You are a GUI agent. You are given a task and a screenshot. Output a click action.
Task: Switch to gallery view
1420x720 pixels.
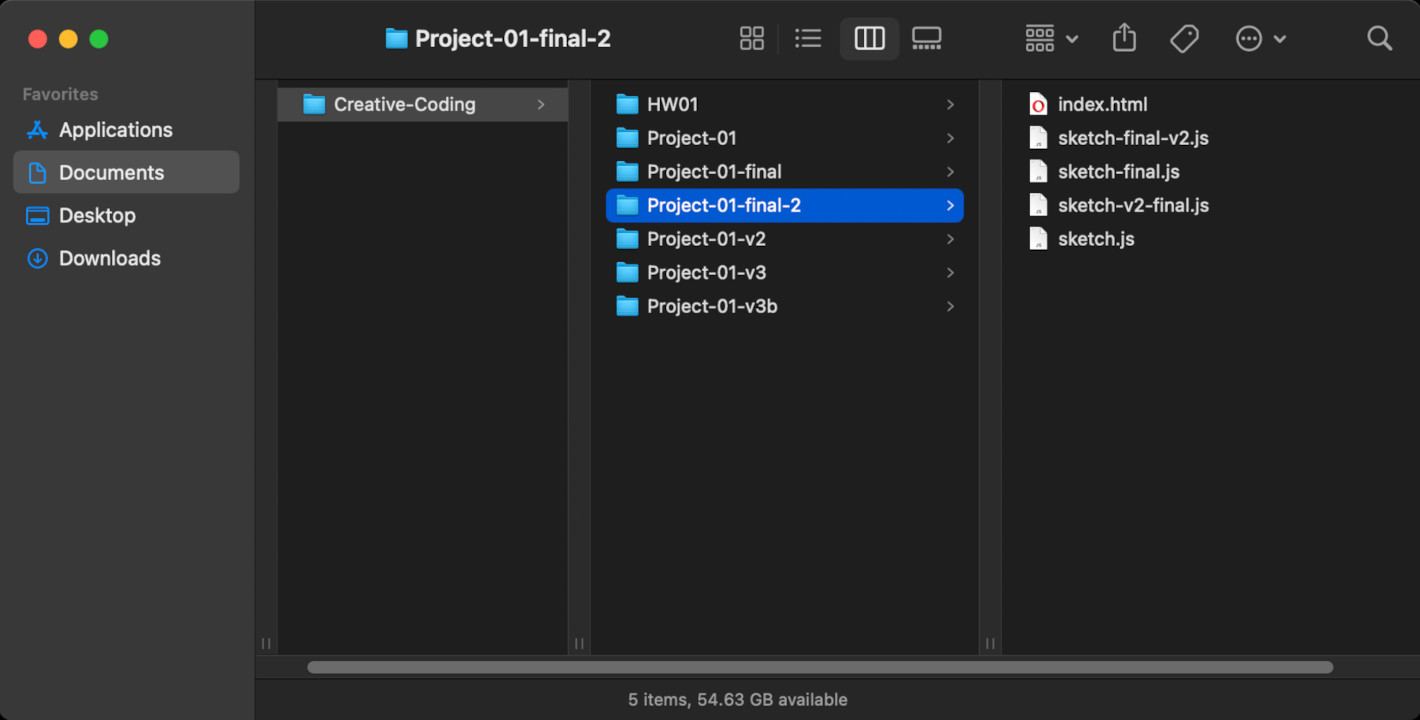pyautogui.click(x=926, y=39)
